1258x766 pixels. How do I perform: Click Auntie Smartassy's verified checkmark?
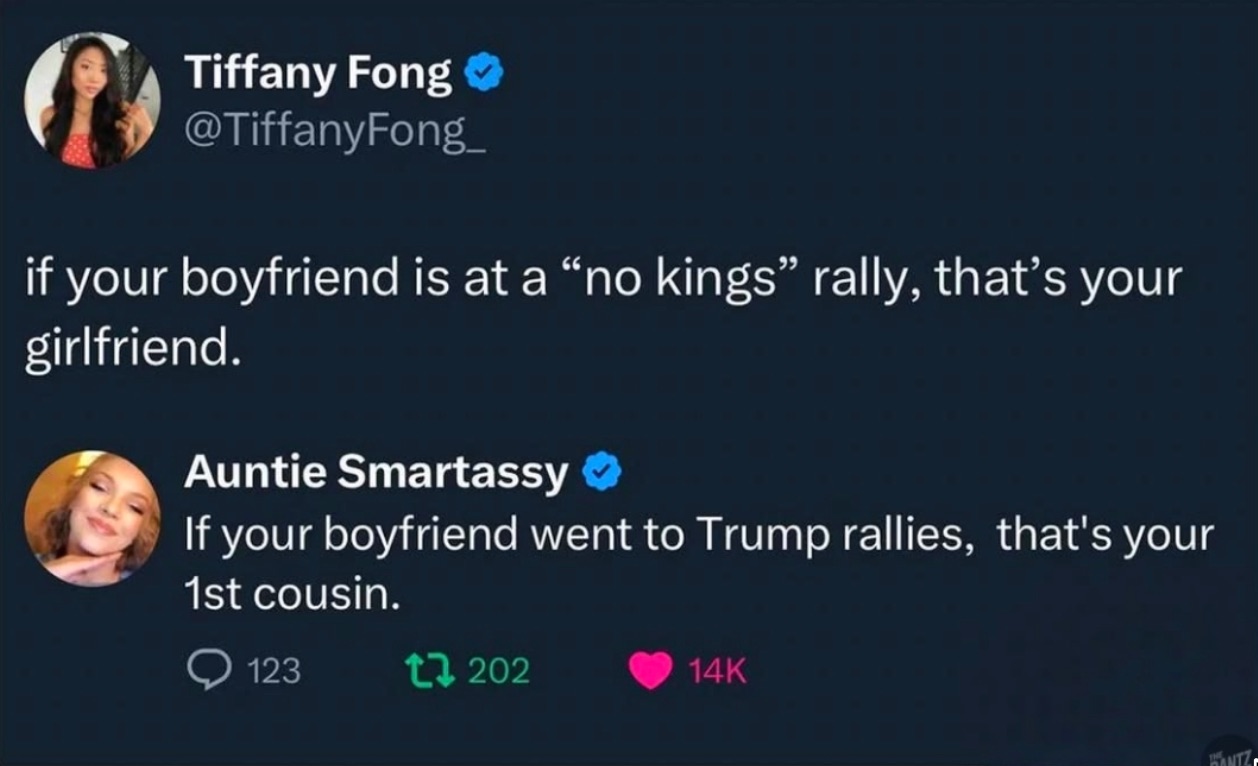click(600, 471)
